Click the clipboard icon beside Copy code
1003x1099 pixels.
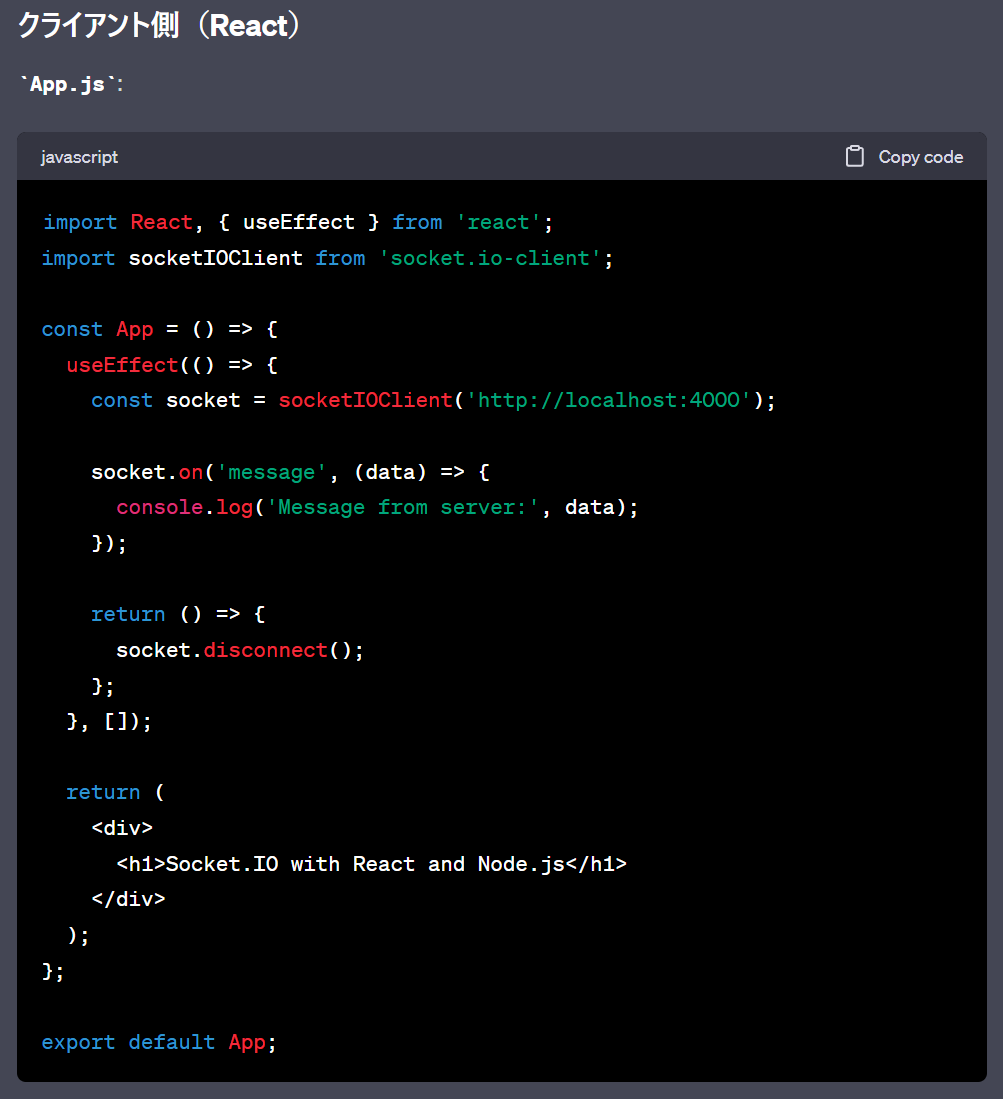(x=854, y=157)
